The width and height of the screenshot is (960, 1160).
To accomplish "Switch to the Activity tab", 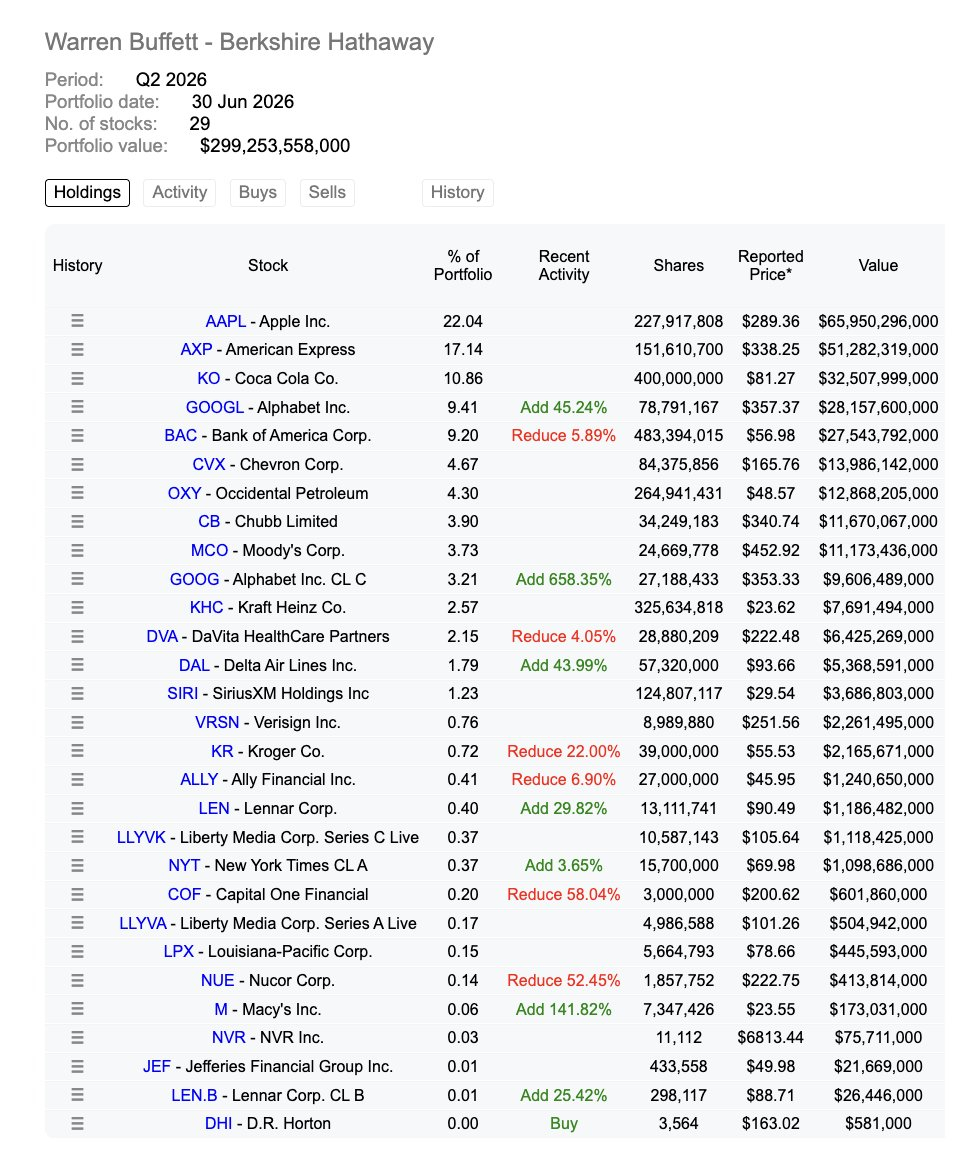I will click(x=180, y=192).
